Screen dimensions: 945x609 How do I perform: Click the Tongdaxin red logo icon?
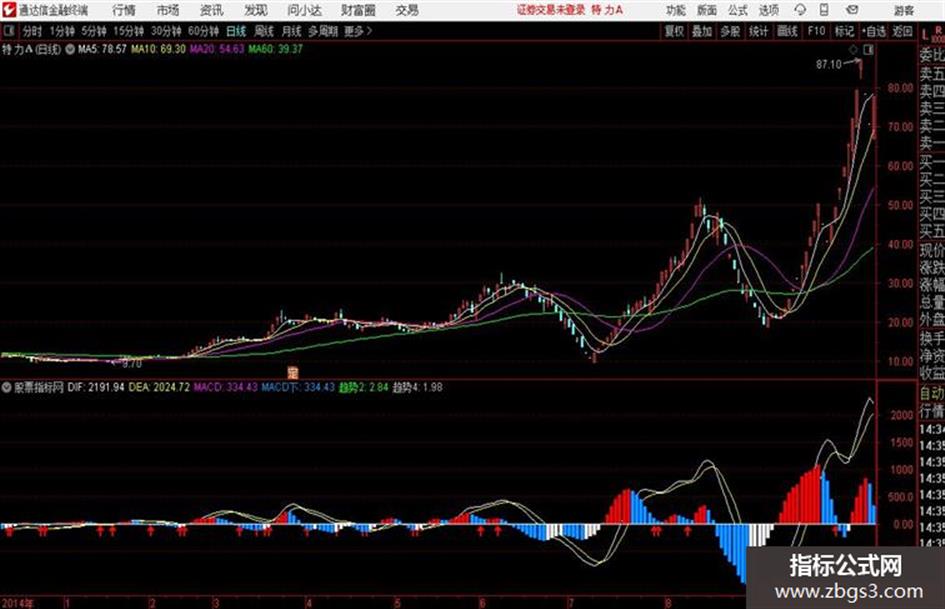pyautogui.click(x=8, y=10)
